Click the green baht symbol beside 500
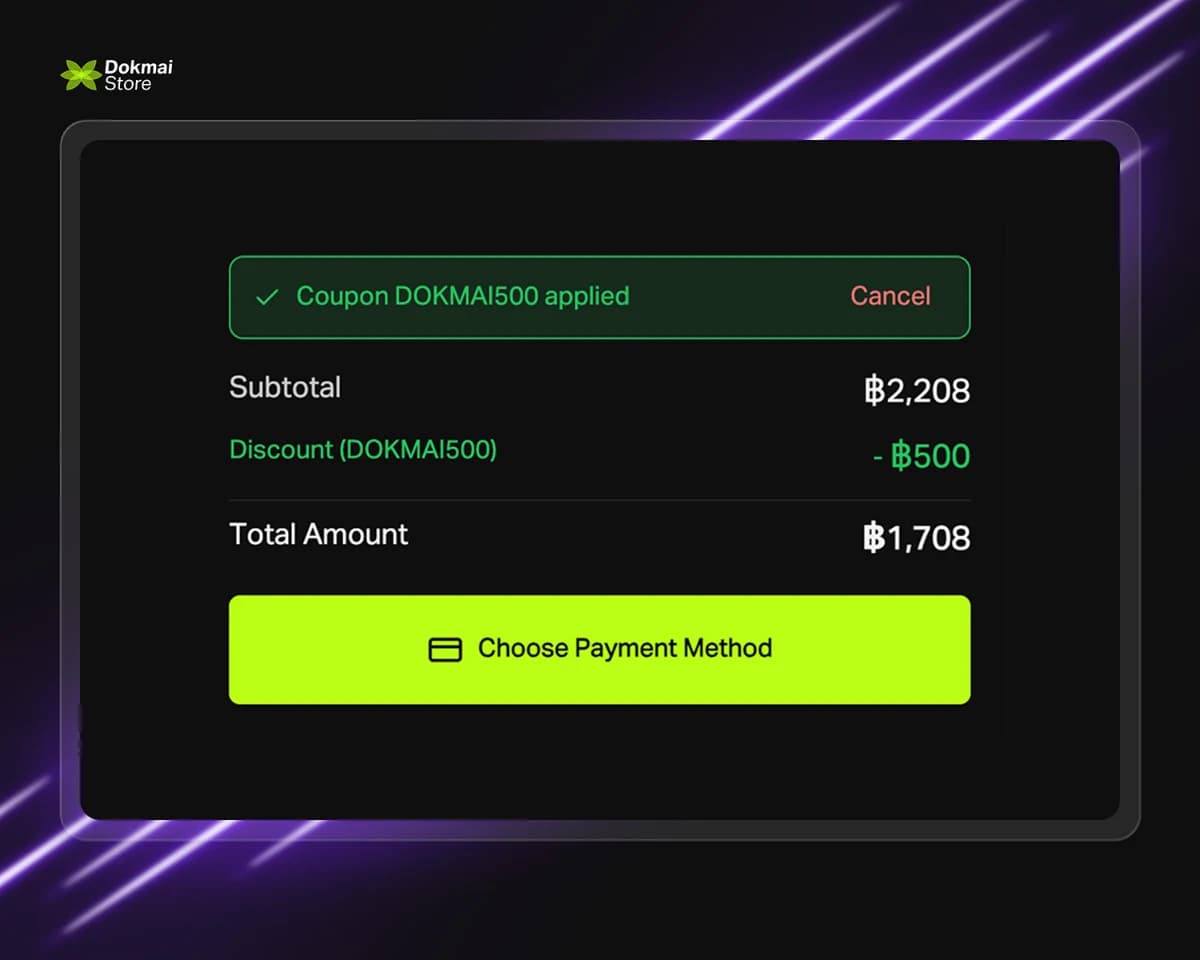Viewport: 1200px width, 960px height. click(901, 456)
